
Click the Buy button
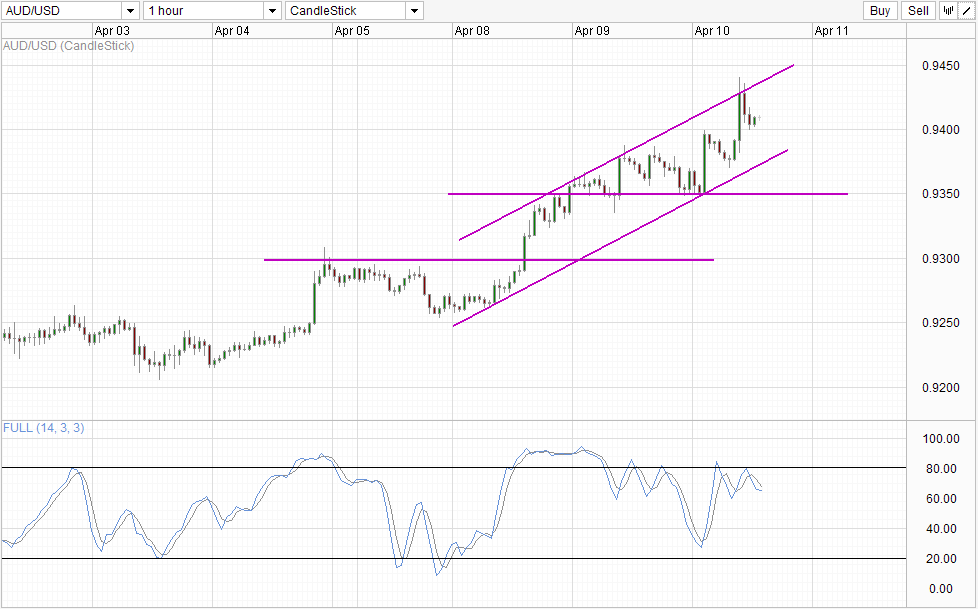[880, 11]
